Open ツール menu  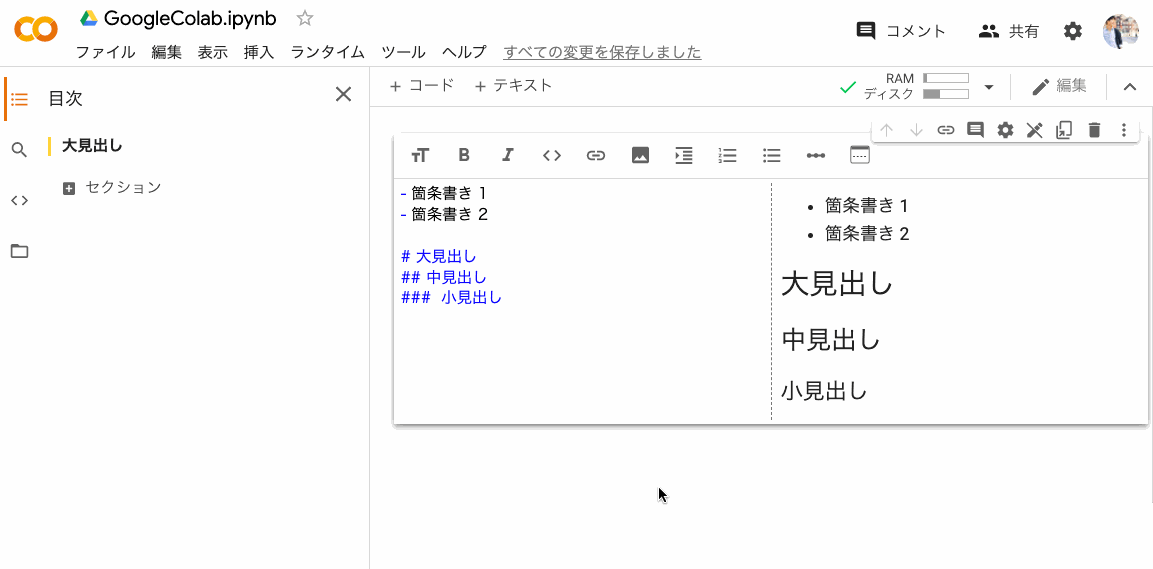click(x=403, y=52)
